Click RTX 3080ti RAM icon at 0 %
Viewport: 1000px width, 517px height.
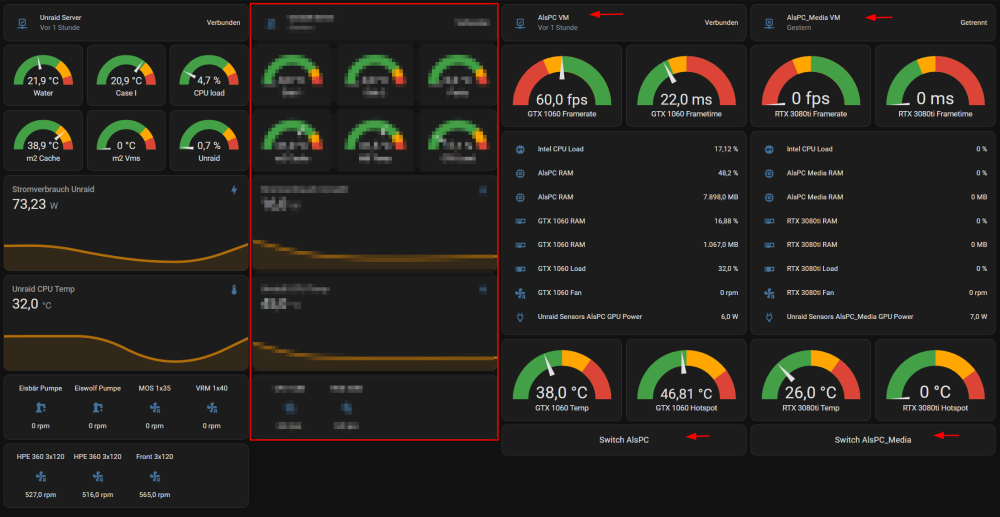[768, 221]
